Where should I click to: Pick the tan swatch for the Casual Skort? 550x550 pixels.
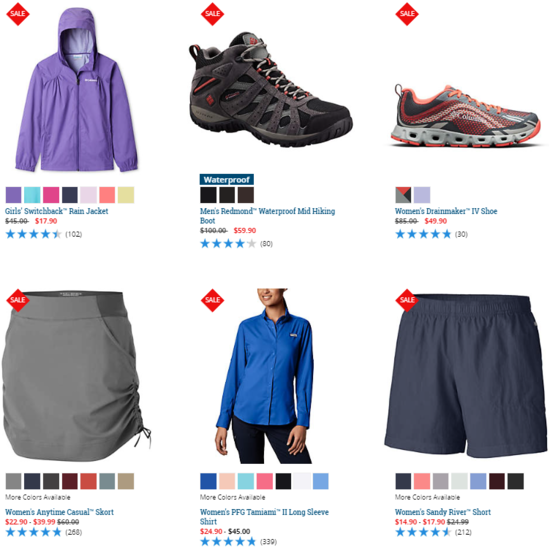pos(126,481)
